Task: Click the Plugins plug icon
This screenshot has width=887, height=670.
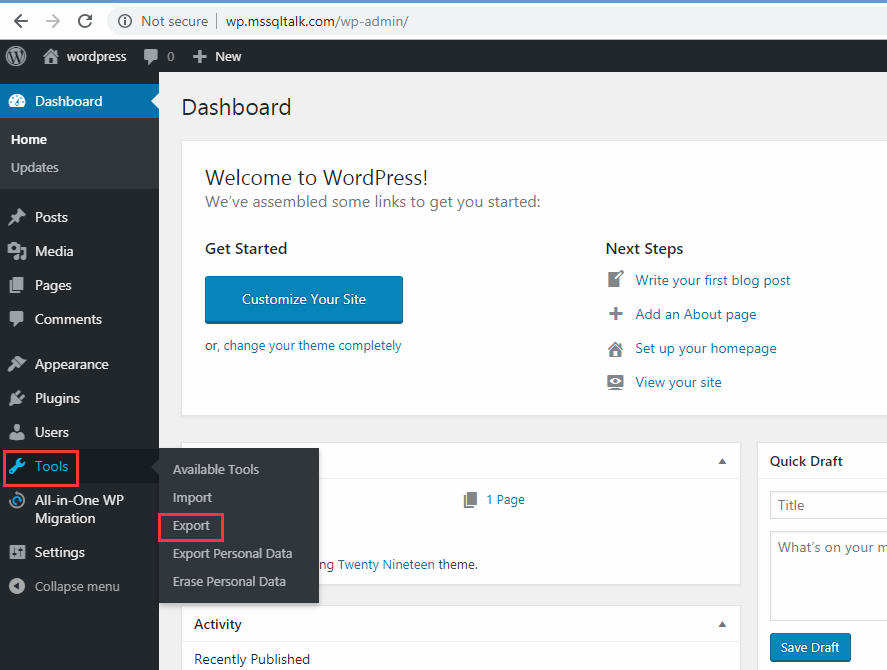Action: [x=17, y=398]
